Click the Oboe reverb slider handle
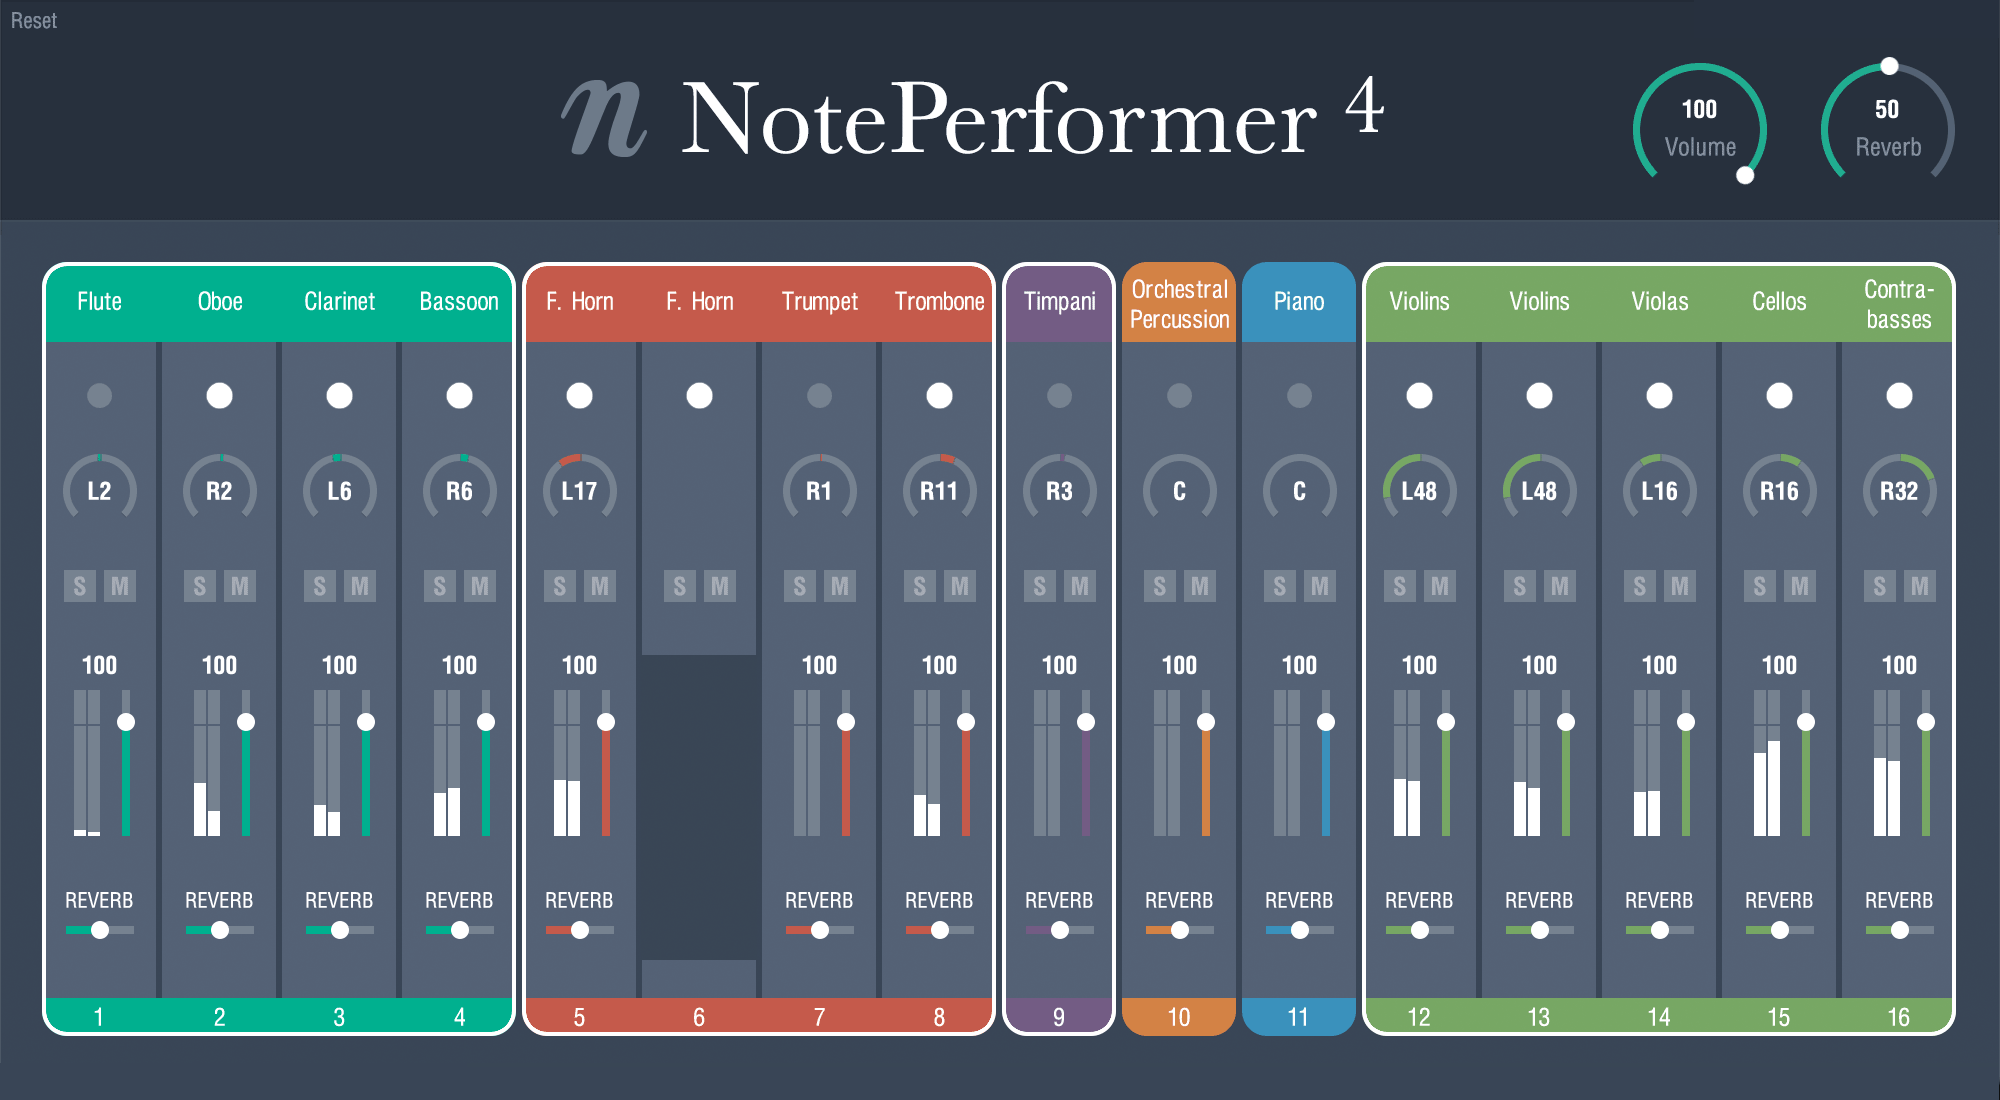The width and height of the screenshot is (2000, 1100). [220, 930]
